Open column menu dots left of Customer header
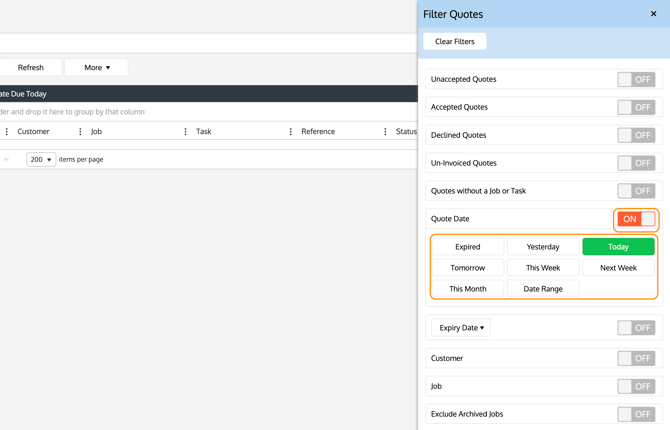Screen dimensions: 670x430 (7, 132)
